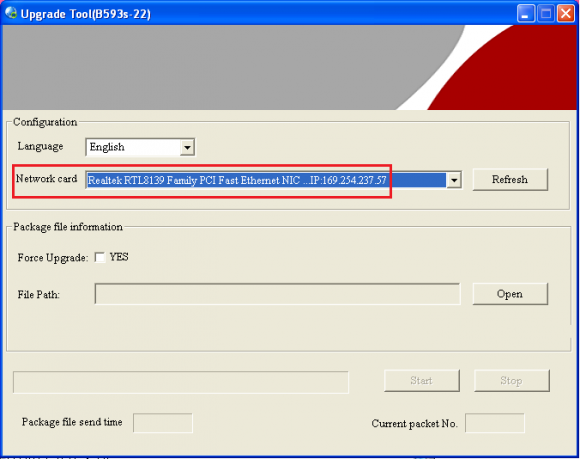Maximize the Upgrade Tool window

click(546, 13)
